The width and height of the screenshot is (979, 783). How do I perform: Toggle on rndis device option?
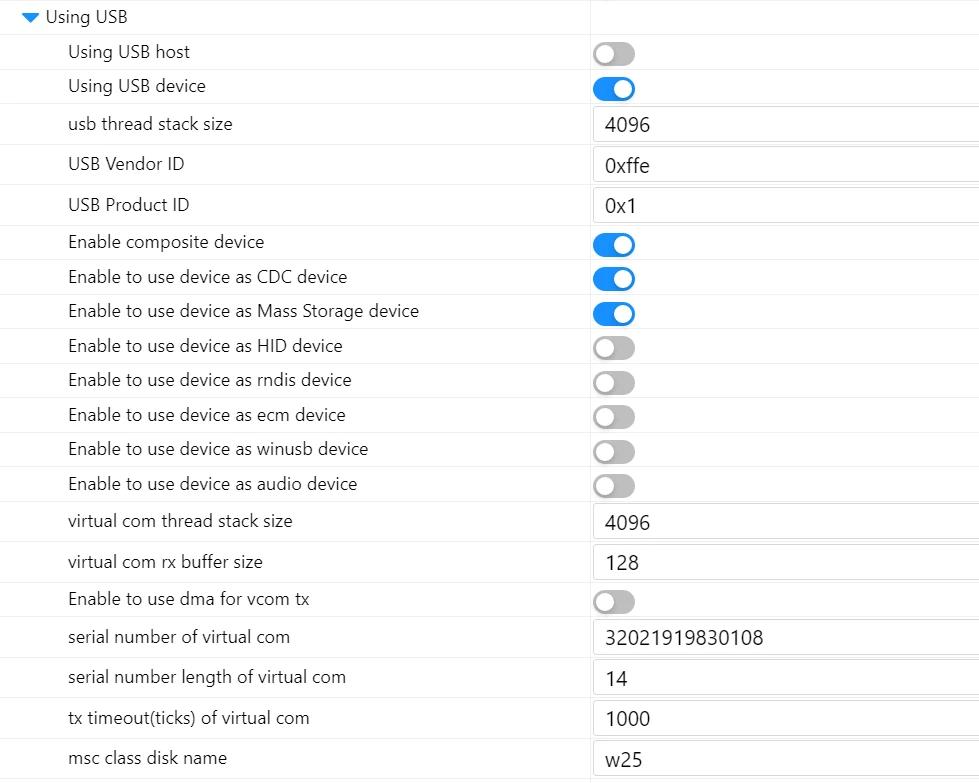[x=613, y=383]
